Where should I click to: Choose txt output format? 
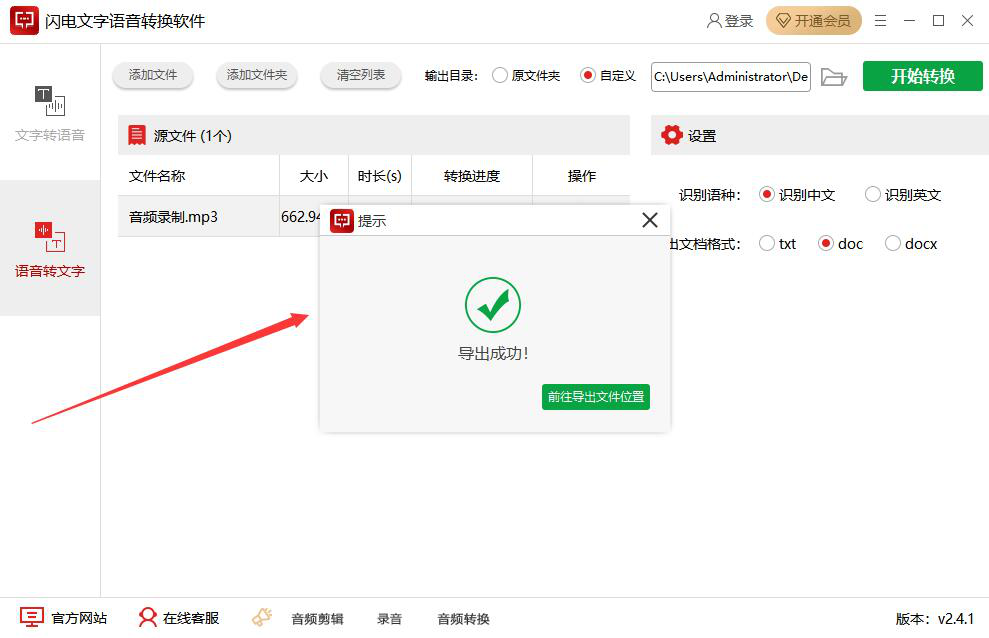coord(777,243)
